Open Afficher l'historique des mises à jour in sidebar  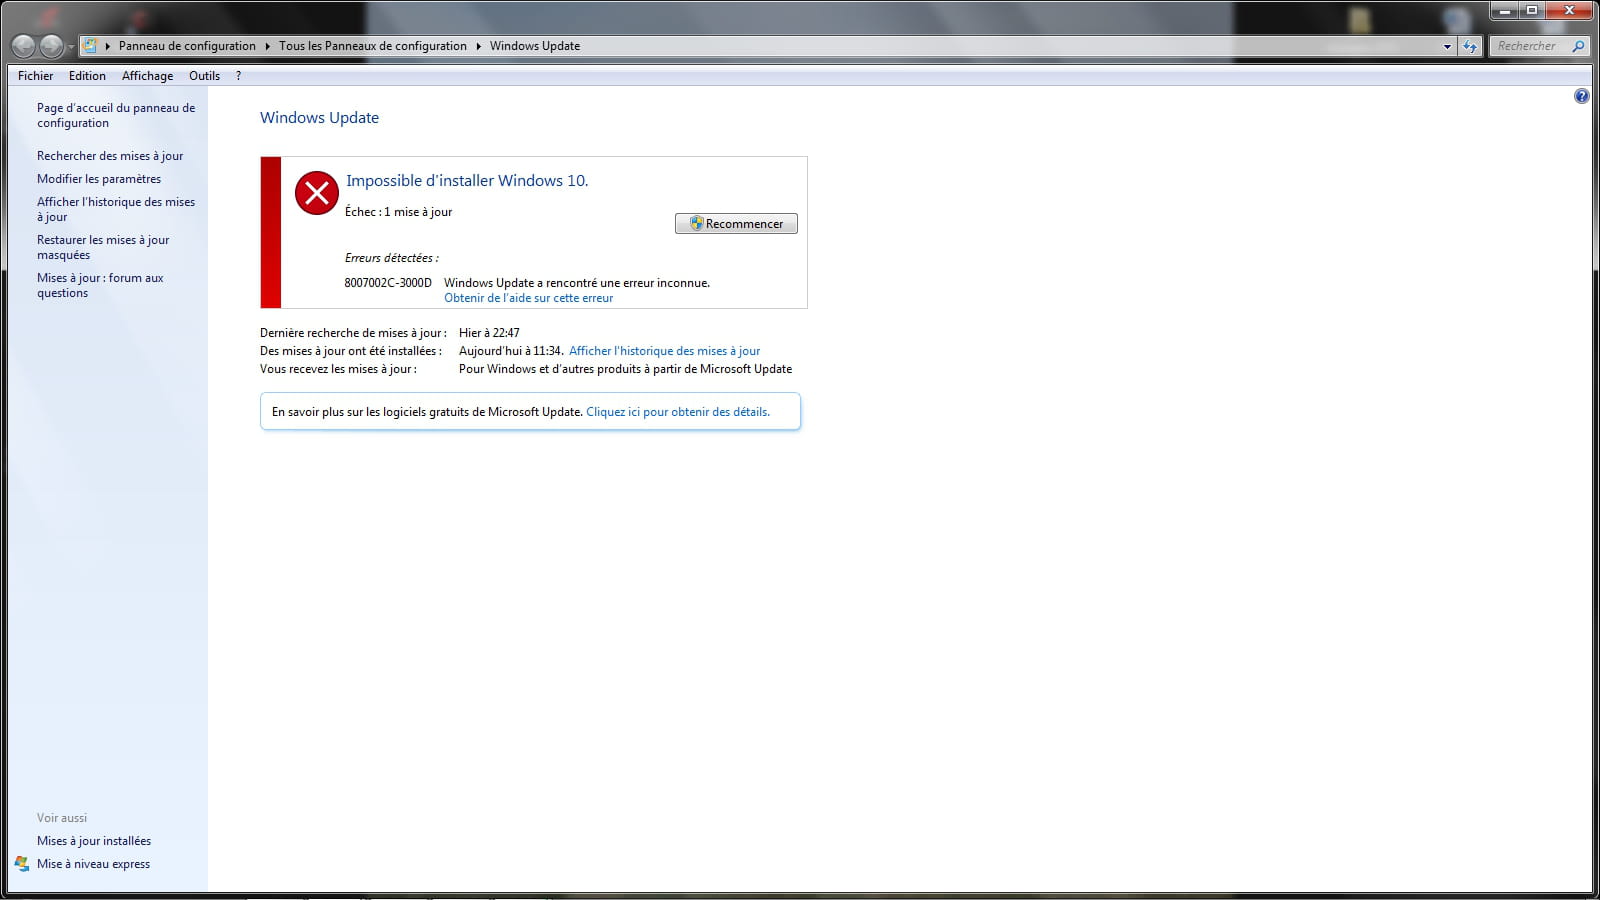[x=116, y=209]
